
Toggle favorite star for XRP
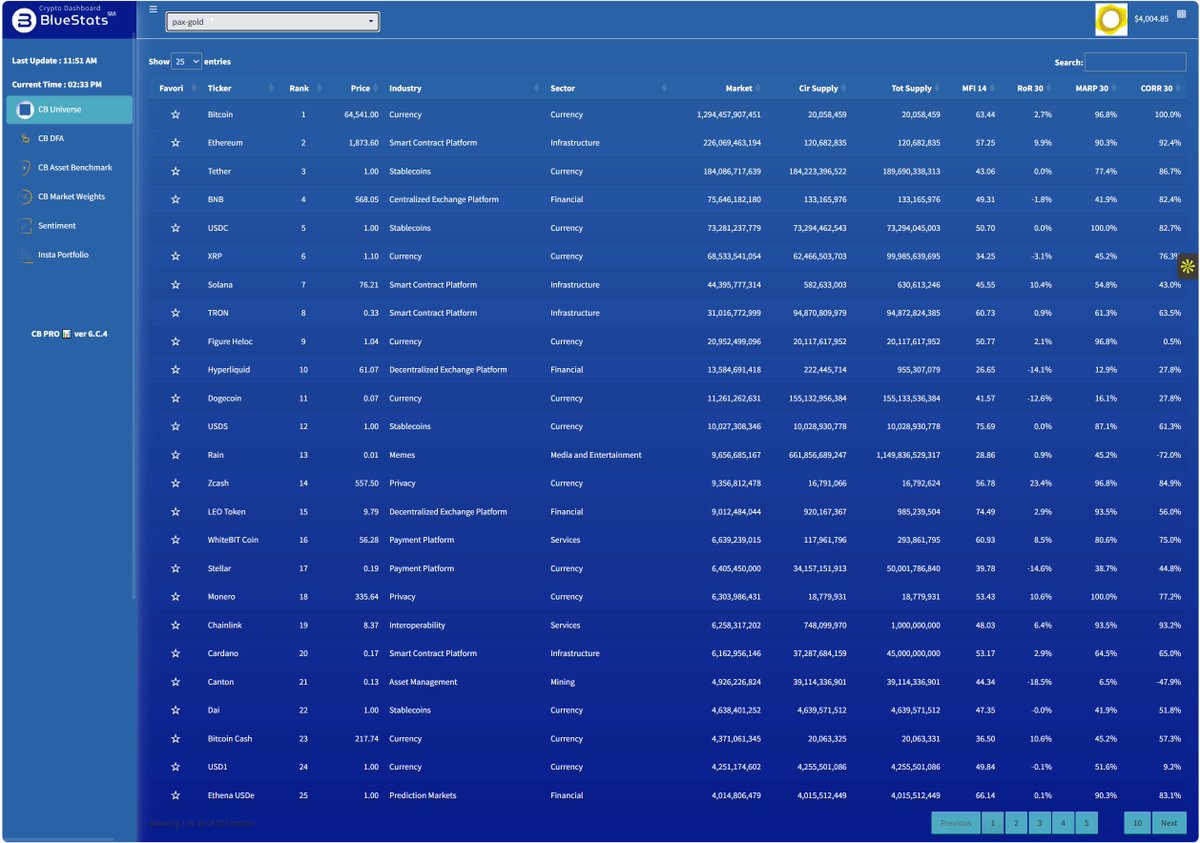(176, 256)
